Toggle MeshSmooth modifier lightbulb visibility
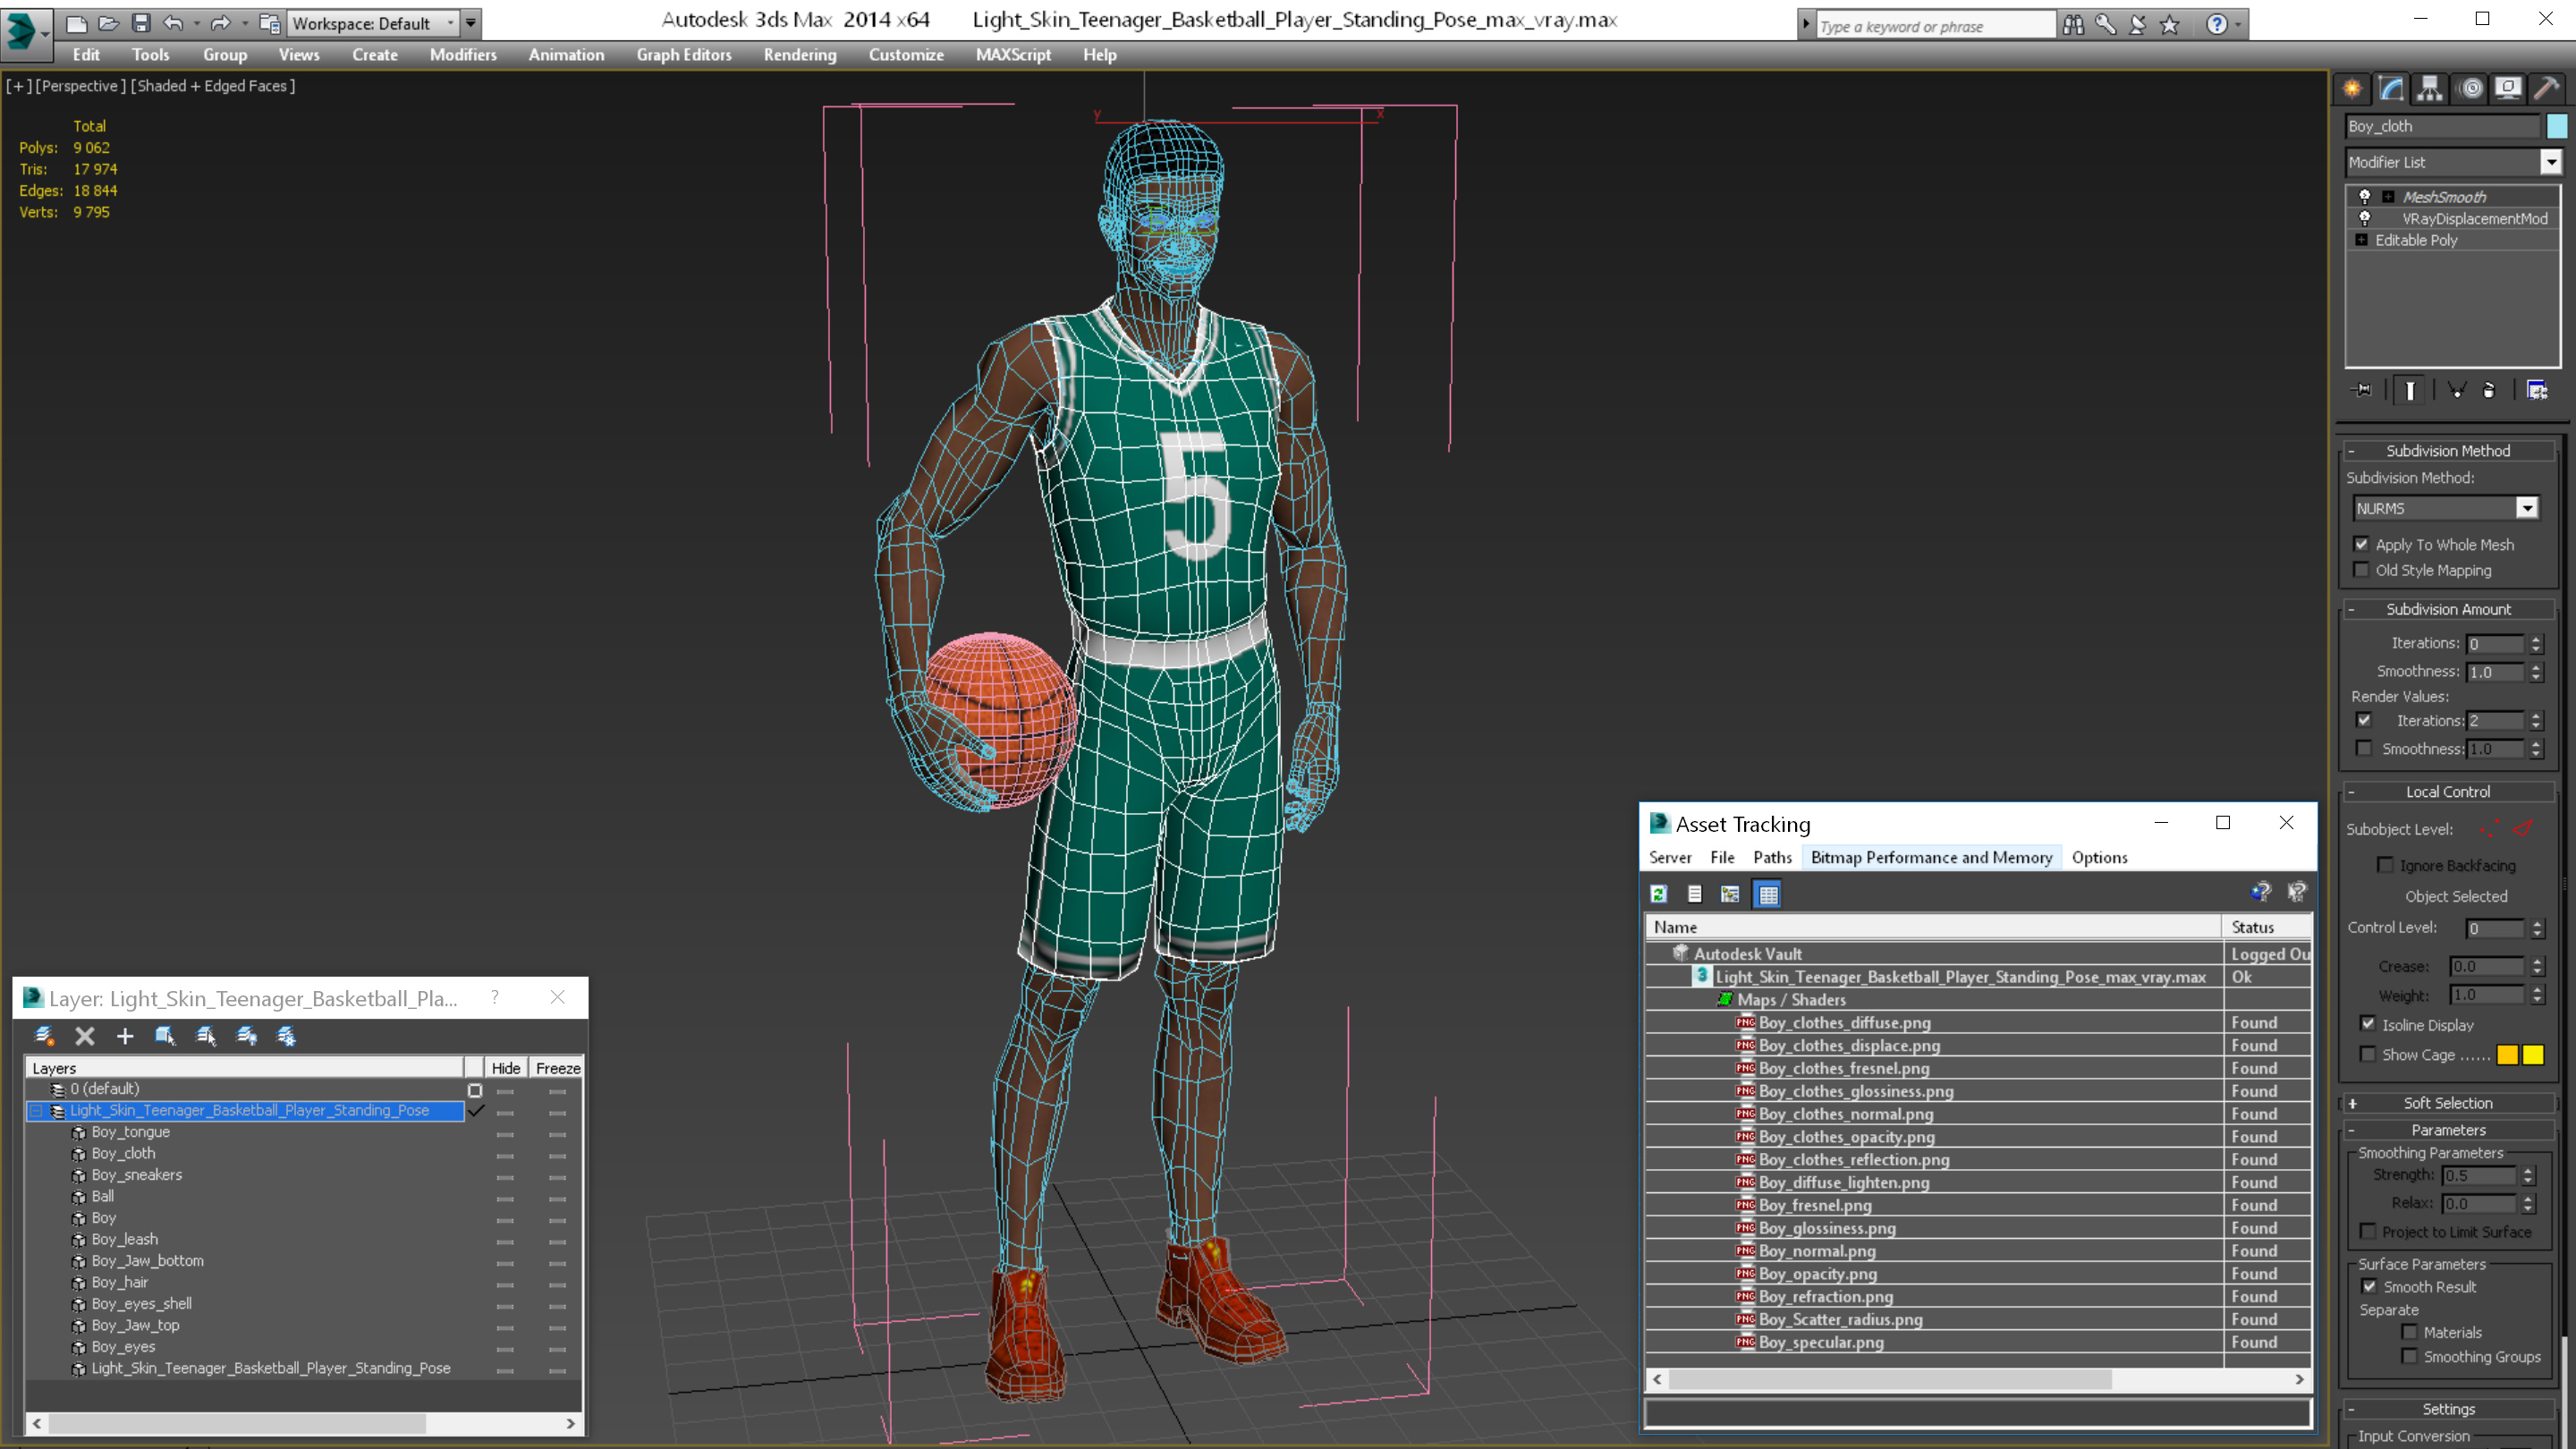The image size is (2576, 1449). [x=2365, y=196]
